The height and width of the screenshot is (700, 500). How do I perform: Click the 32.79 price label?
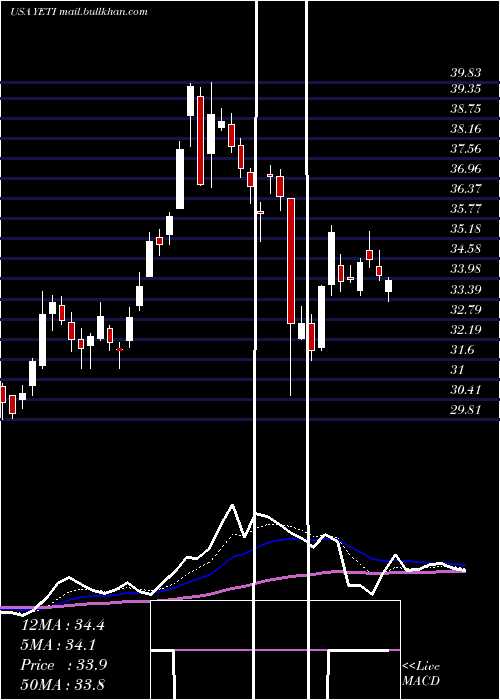466,309
